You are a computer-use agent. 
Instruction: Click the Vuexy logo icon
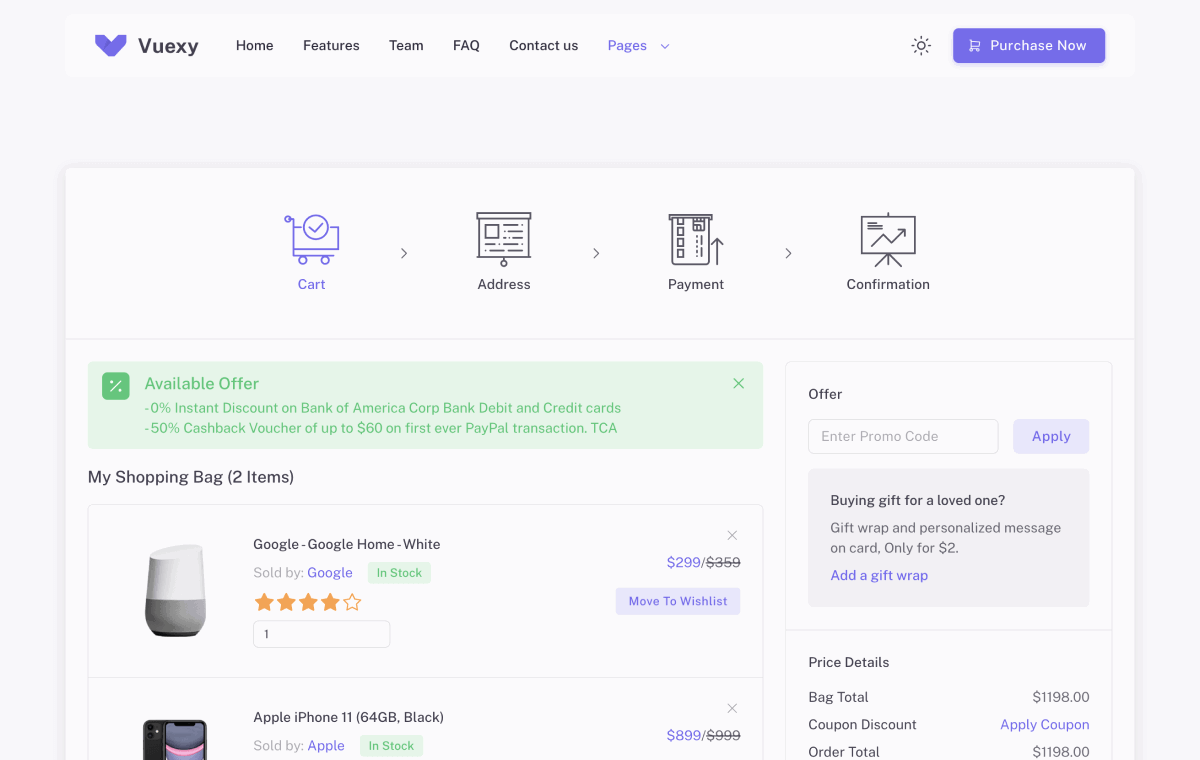[x=110, y=45]
